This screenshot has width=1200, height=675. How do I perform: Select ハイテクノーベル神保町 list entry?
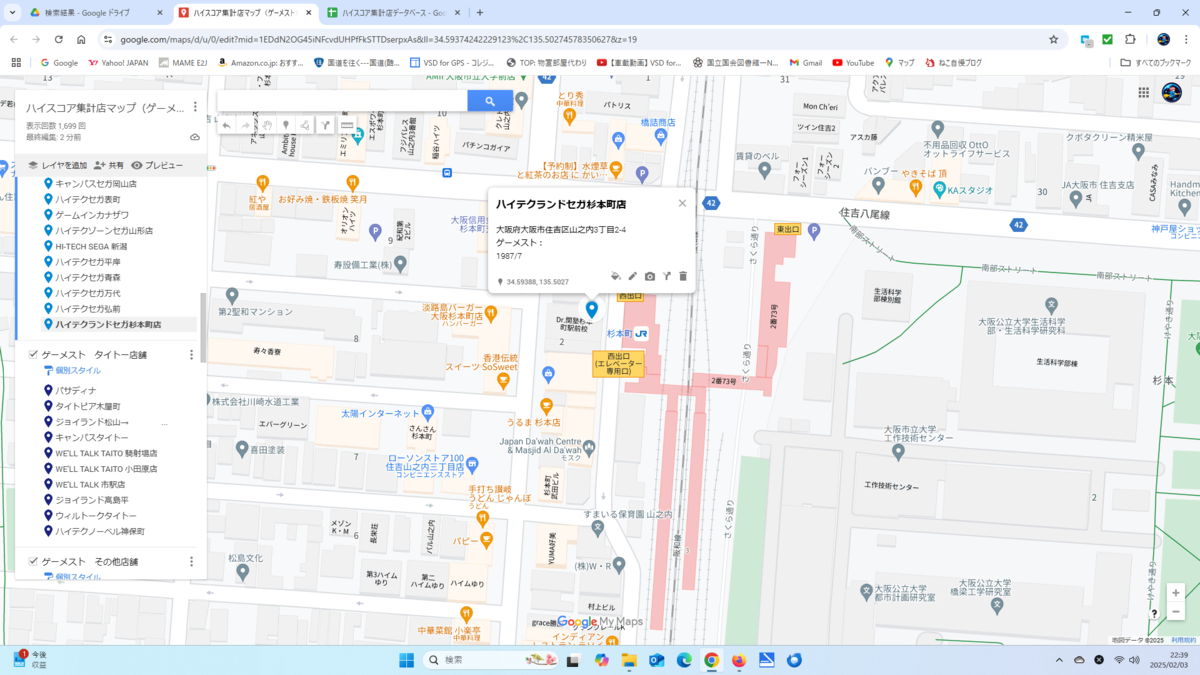click(x=100, y=531)
